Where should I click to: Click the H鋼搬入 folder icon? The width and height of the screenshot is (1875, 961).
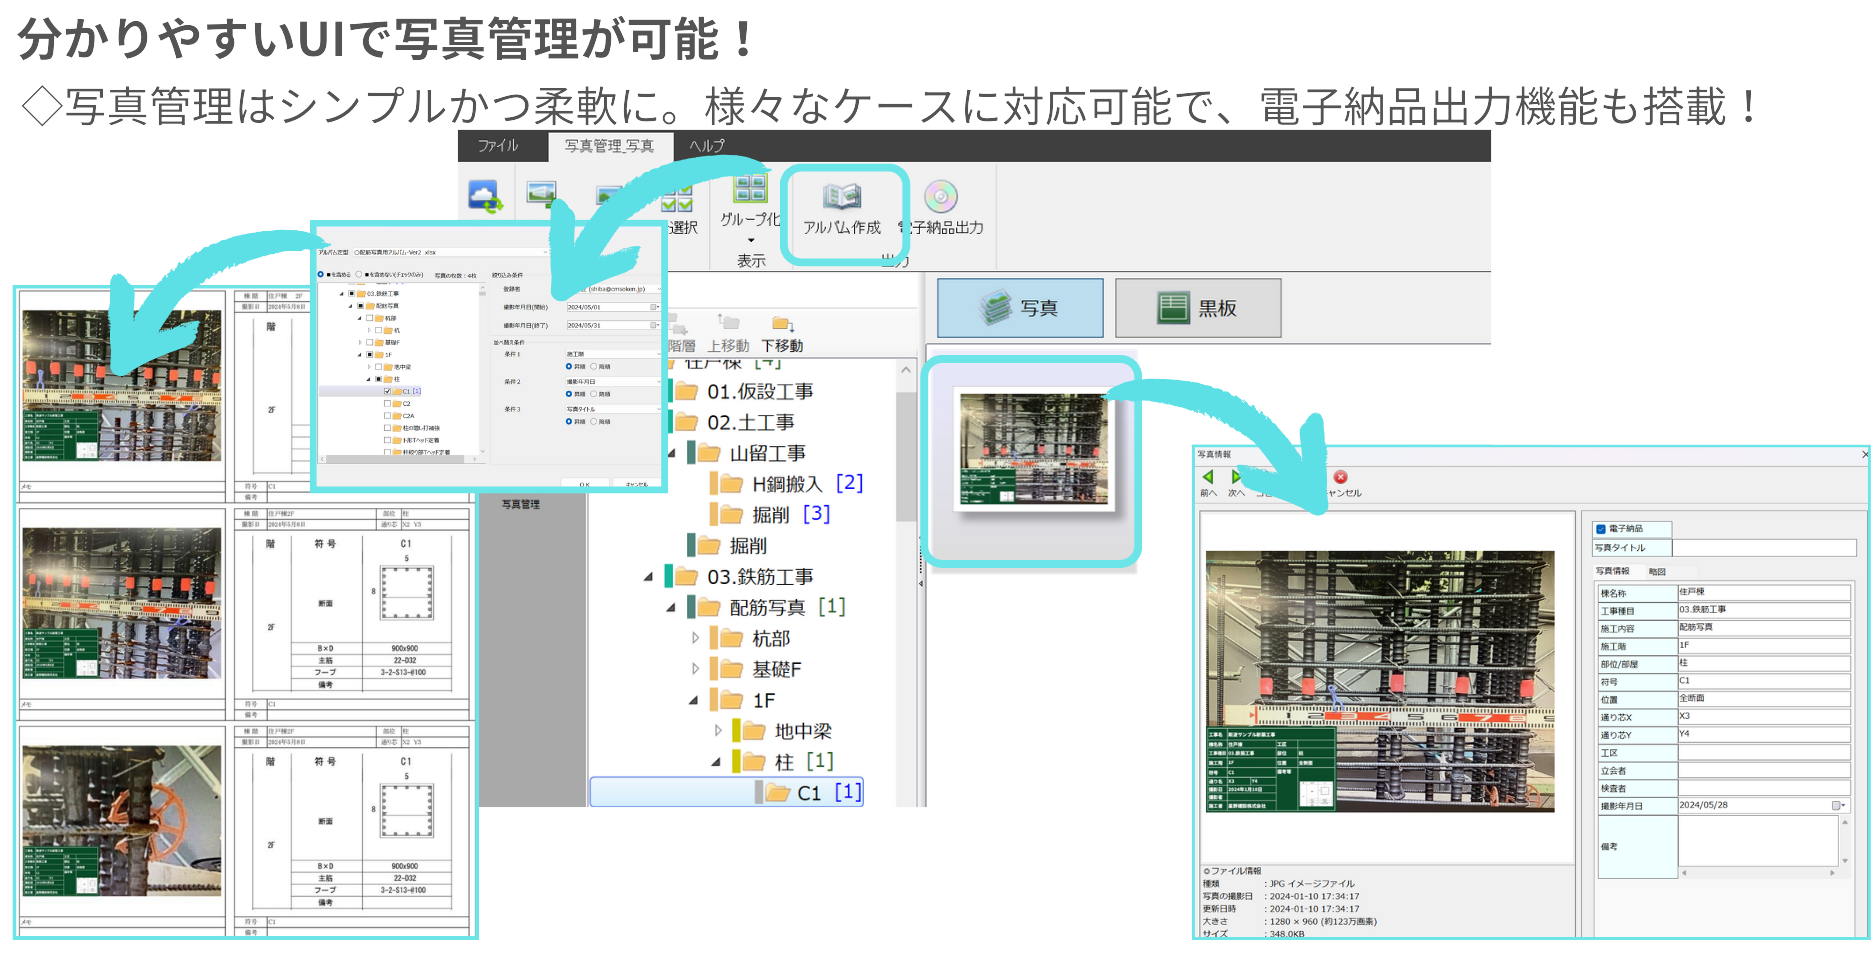point(732,484)
